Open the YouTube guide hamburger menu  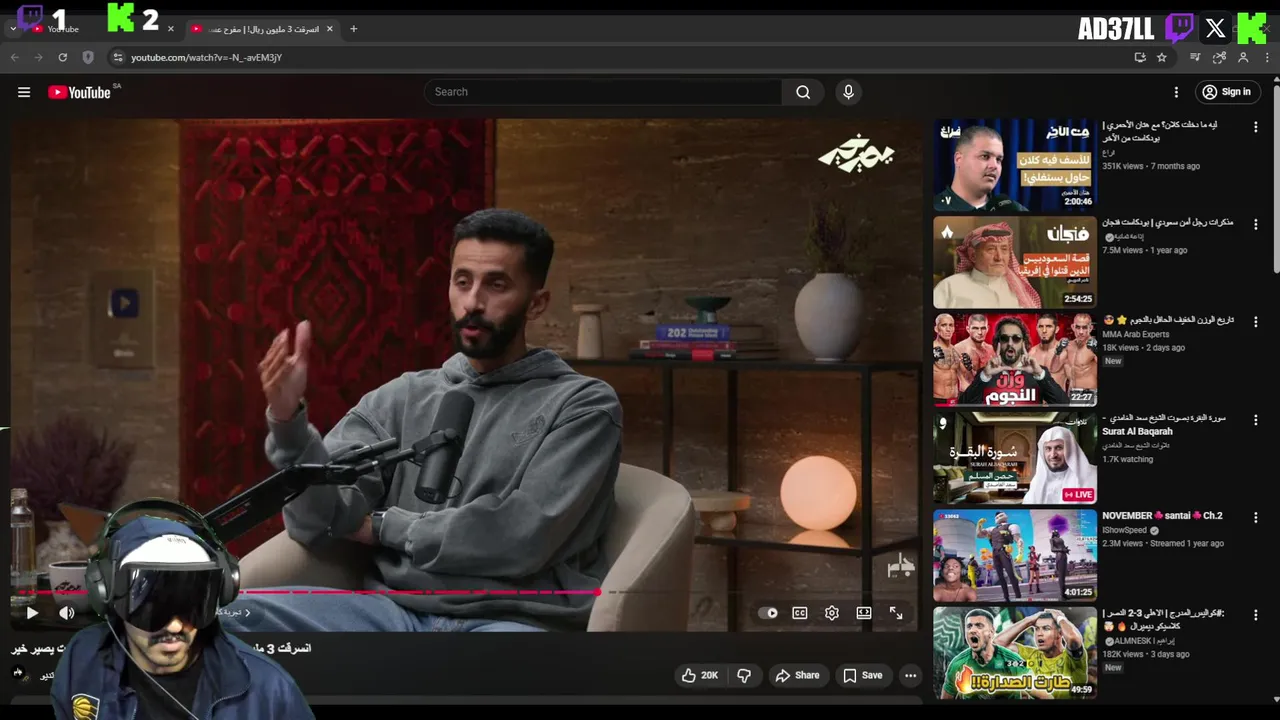click(x=24, y=92)
